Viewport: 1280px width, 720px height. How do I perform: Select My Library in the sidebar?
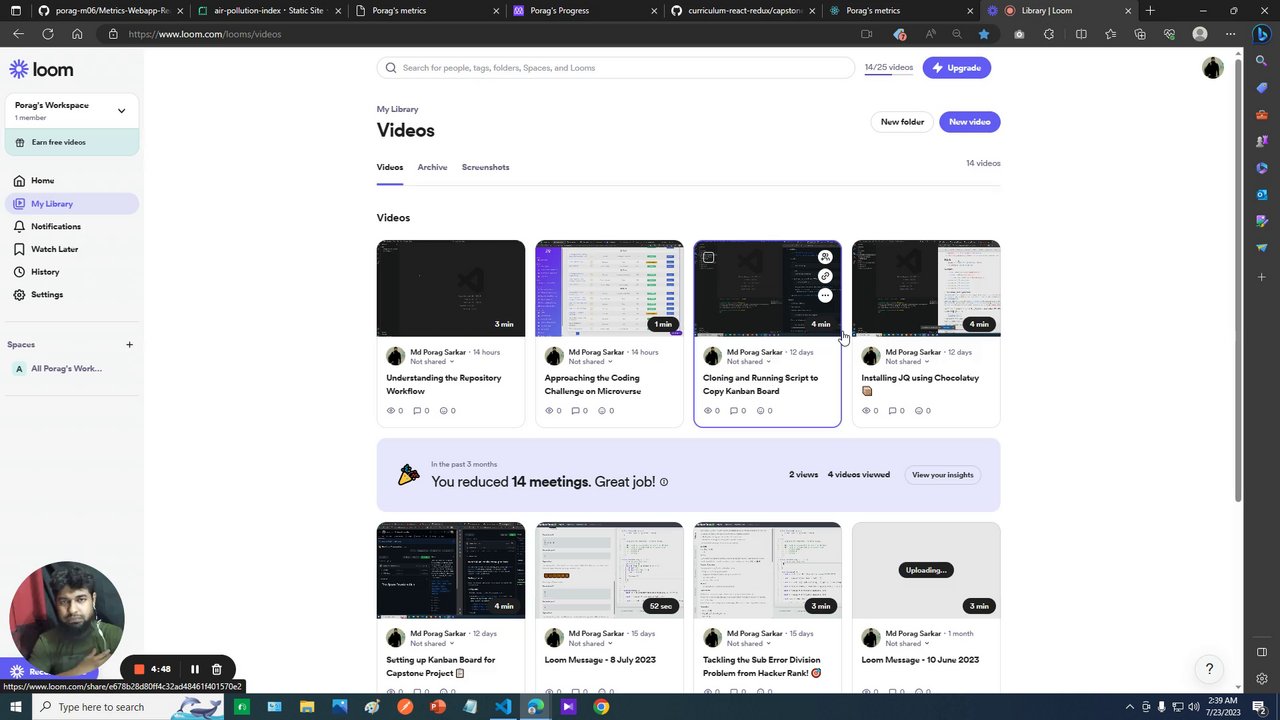click(x=72, y=204)
